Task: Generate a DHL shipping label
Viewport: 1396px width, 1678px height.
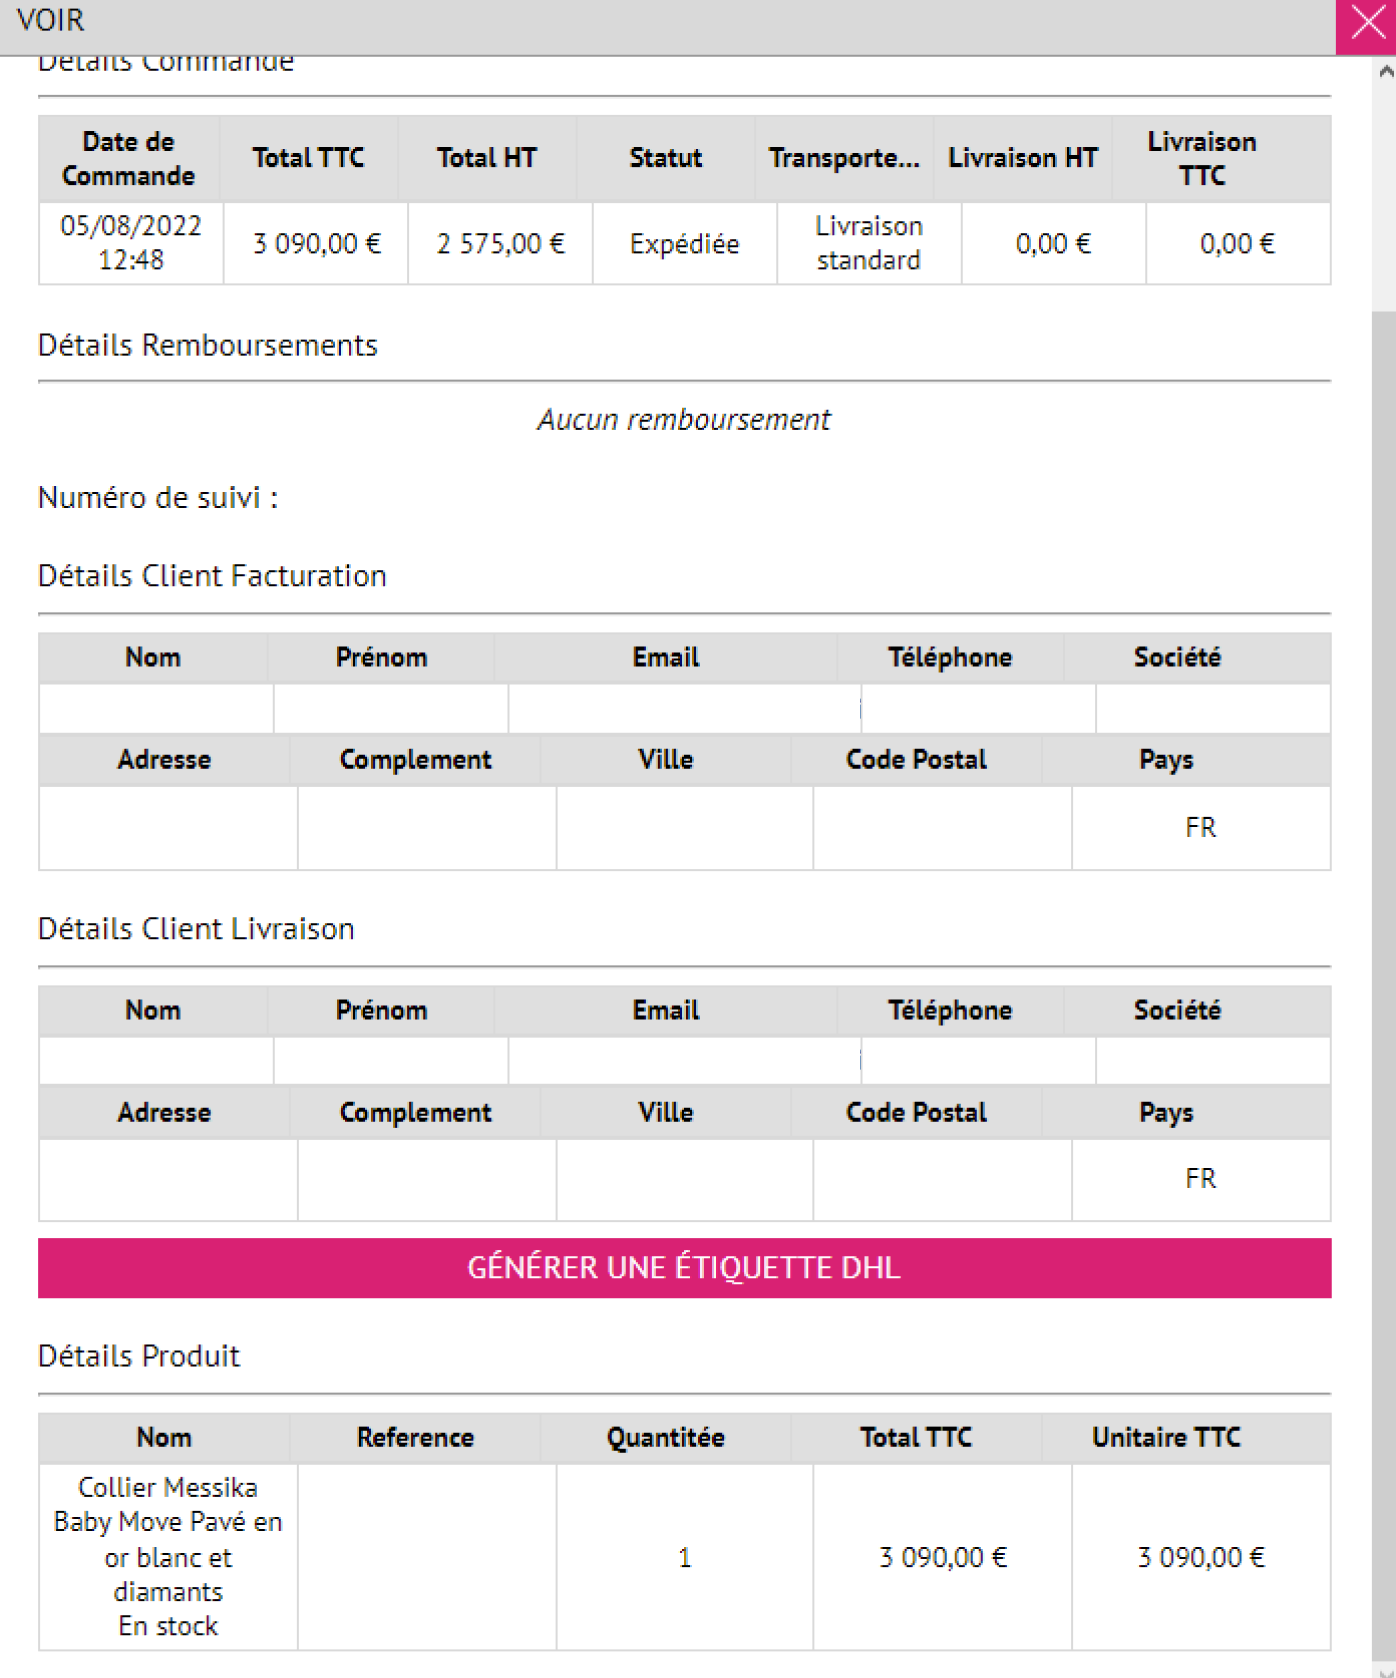Action: (684, 1267)
